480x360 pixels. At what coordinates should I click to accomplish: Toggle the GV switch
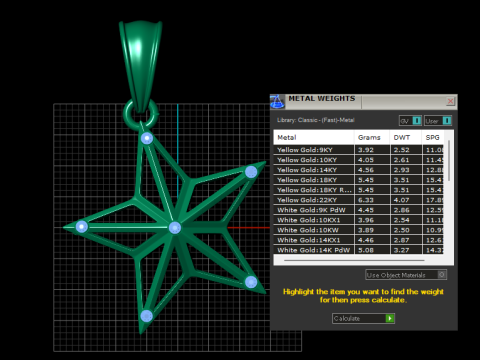[x=410, y=121]
